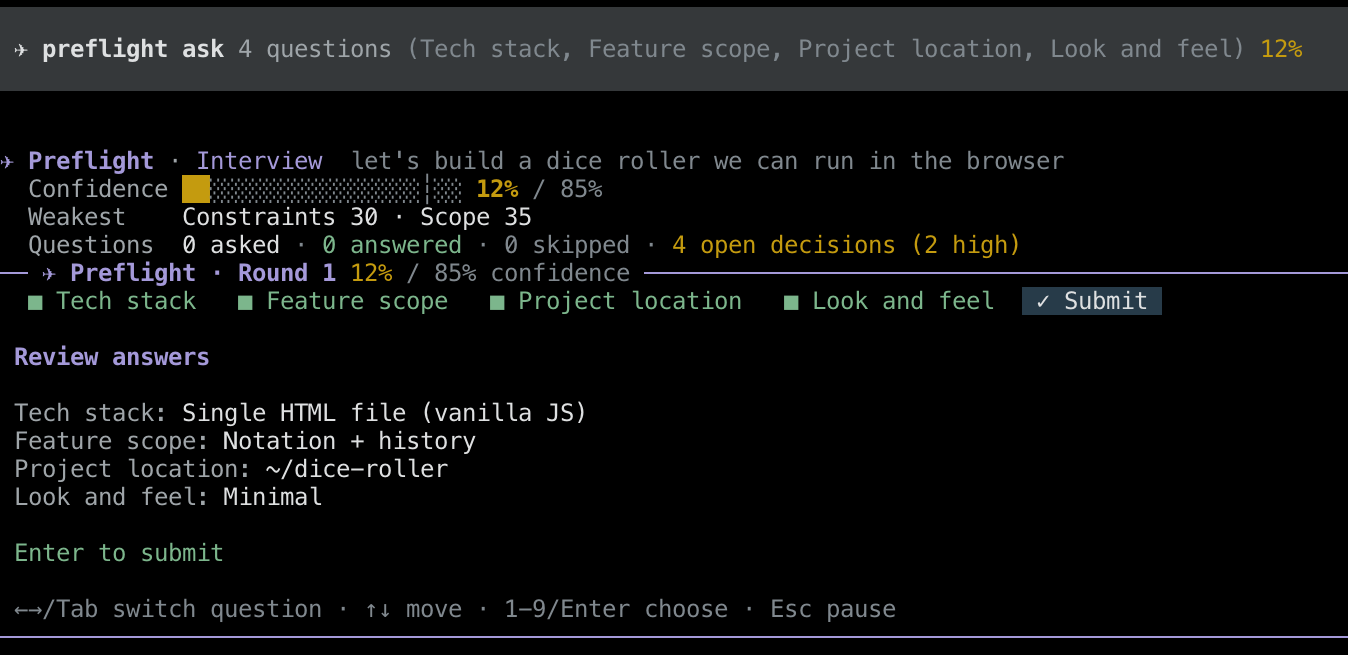The image size is (1348, 655).
Task: Click the airplane icon before 'preflight ask'
Action: [21, 50]
